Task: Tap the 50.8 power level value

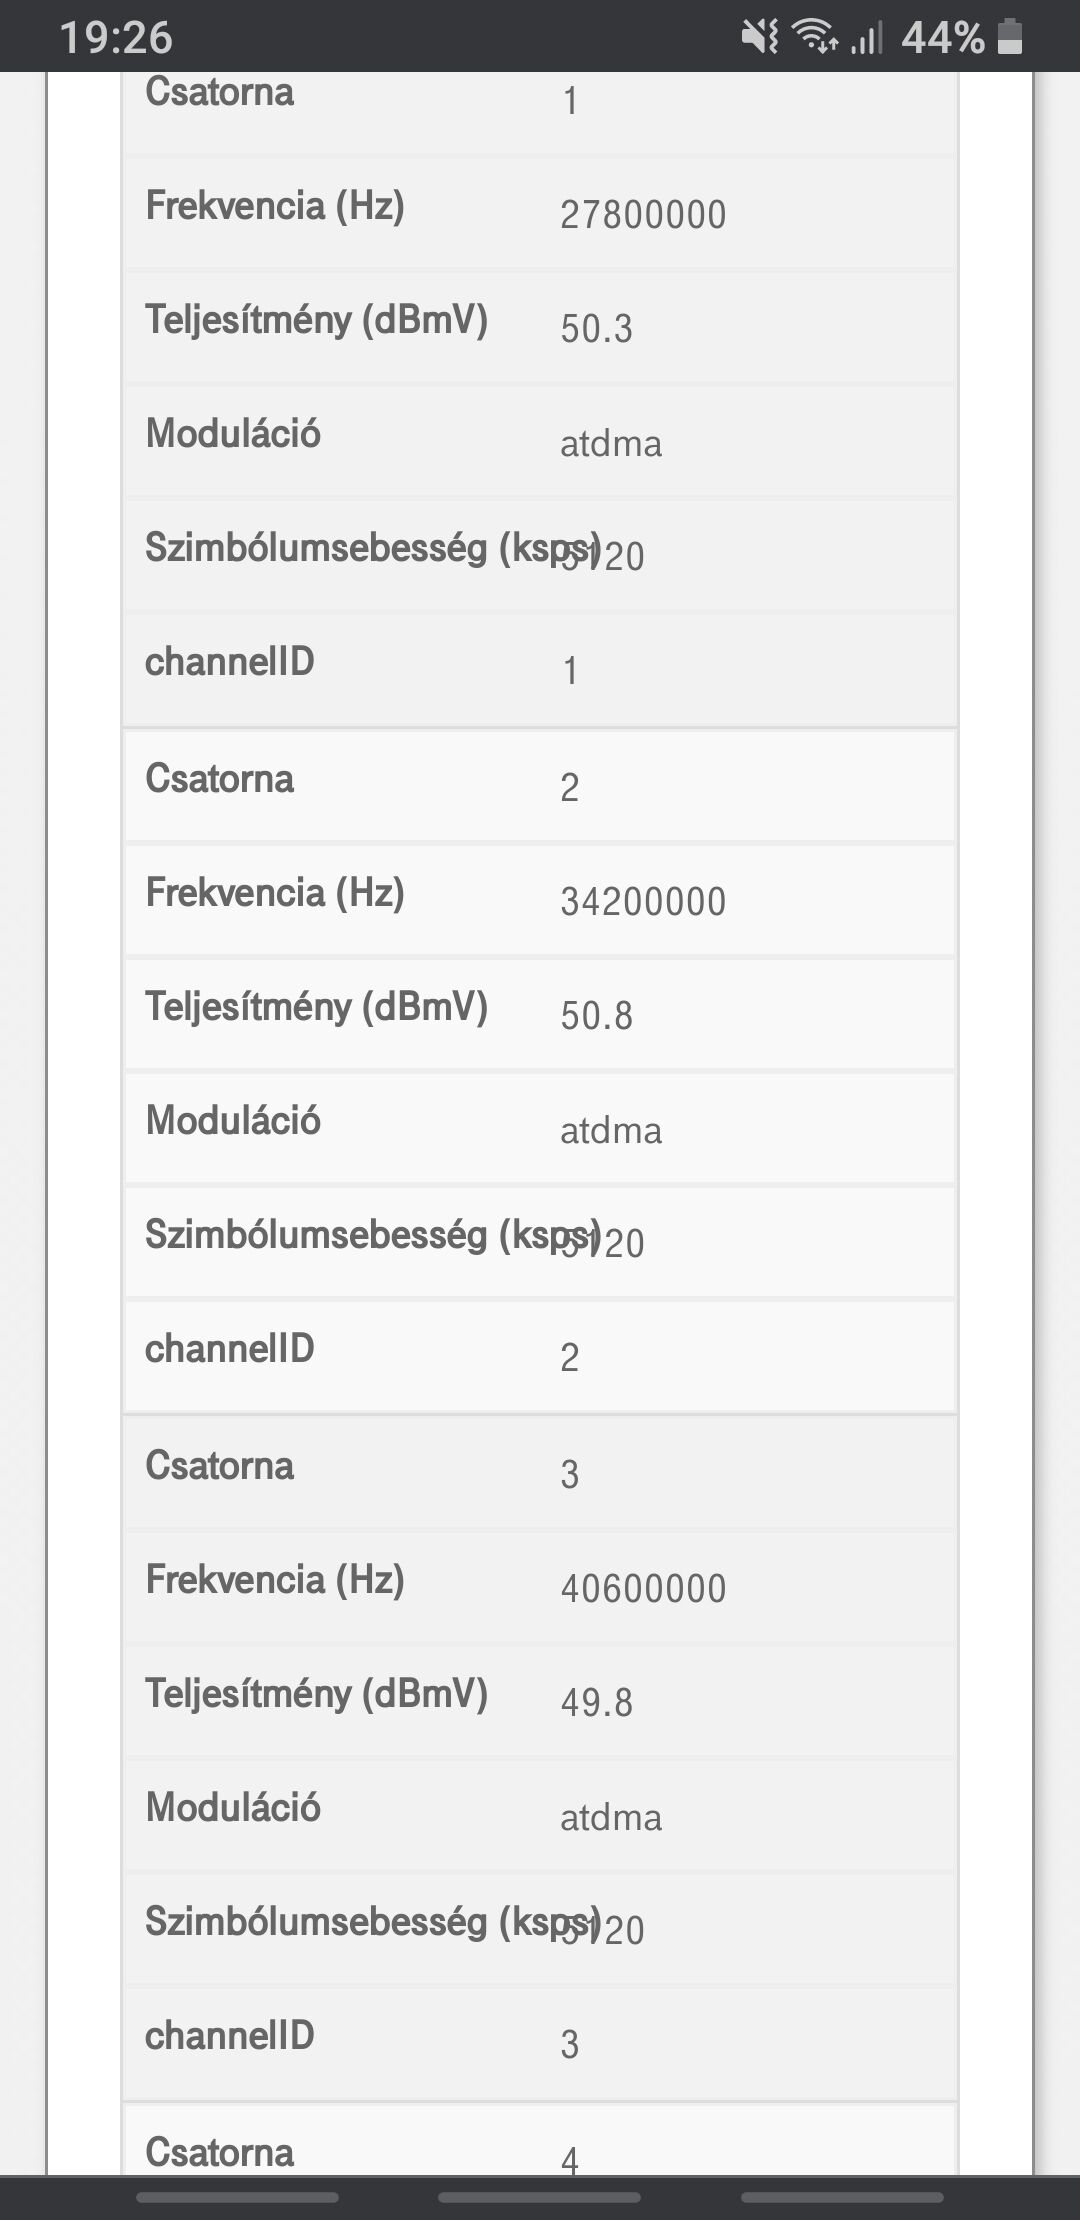Action: (x=597, y=1016)
